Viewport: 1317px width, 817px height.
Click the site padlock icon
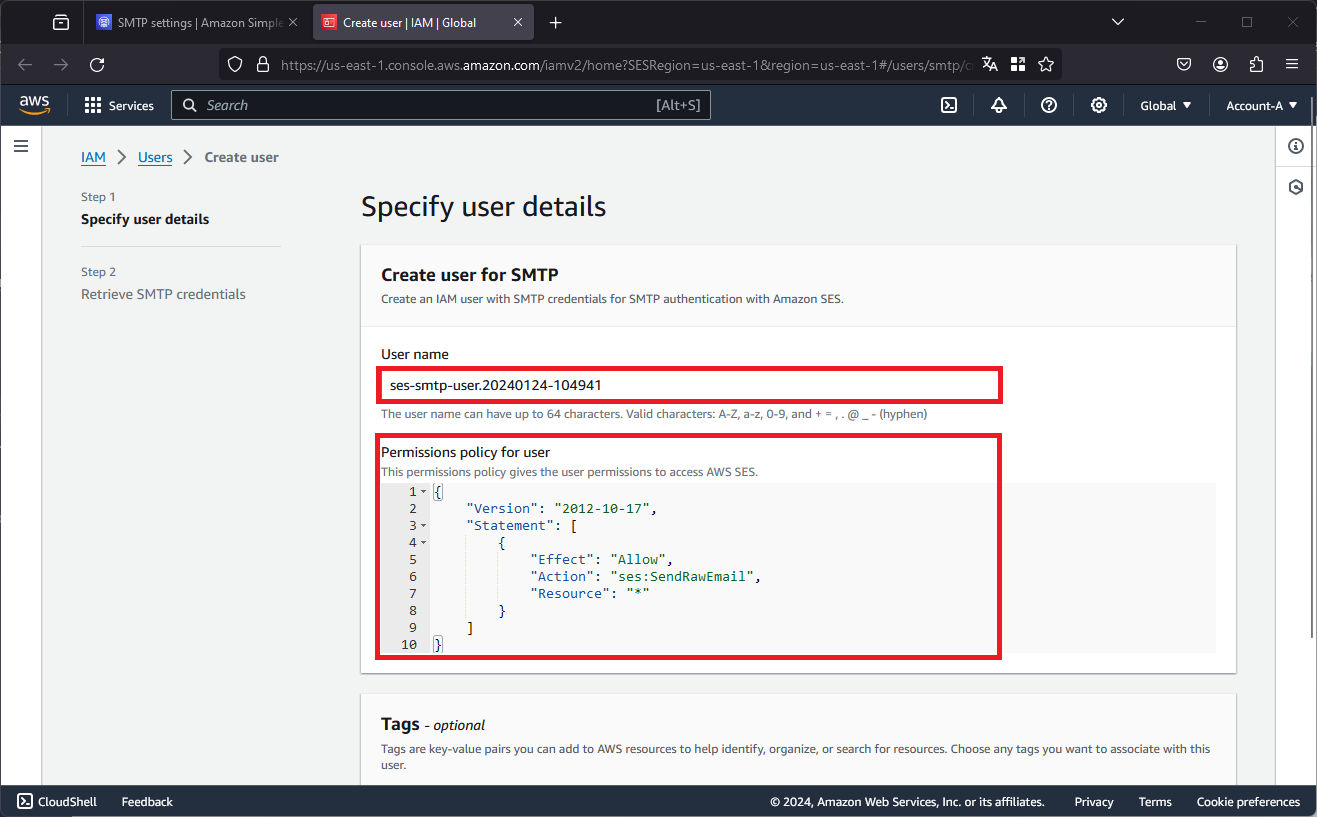pos(263,64)
